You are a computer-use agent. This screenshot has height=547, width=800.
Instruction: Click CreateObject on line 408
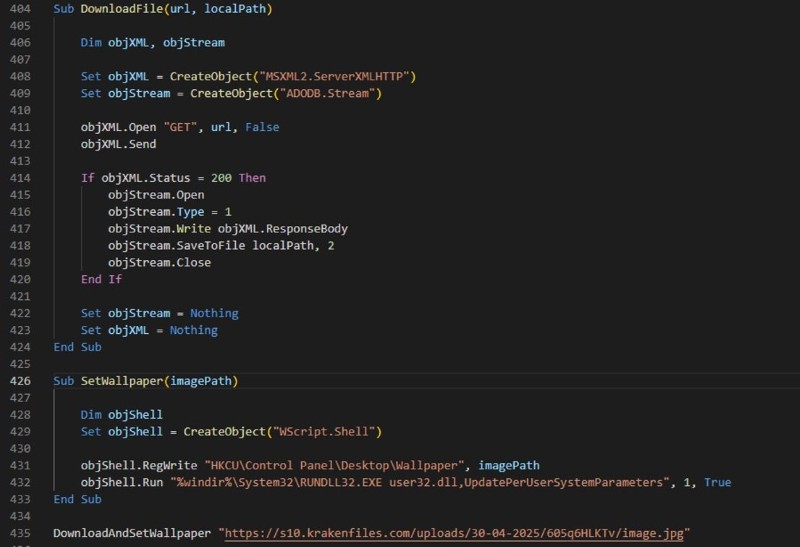(x=211, y=77)
